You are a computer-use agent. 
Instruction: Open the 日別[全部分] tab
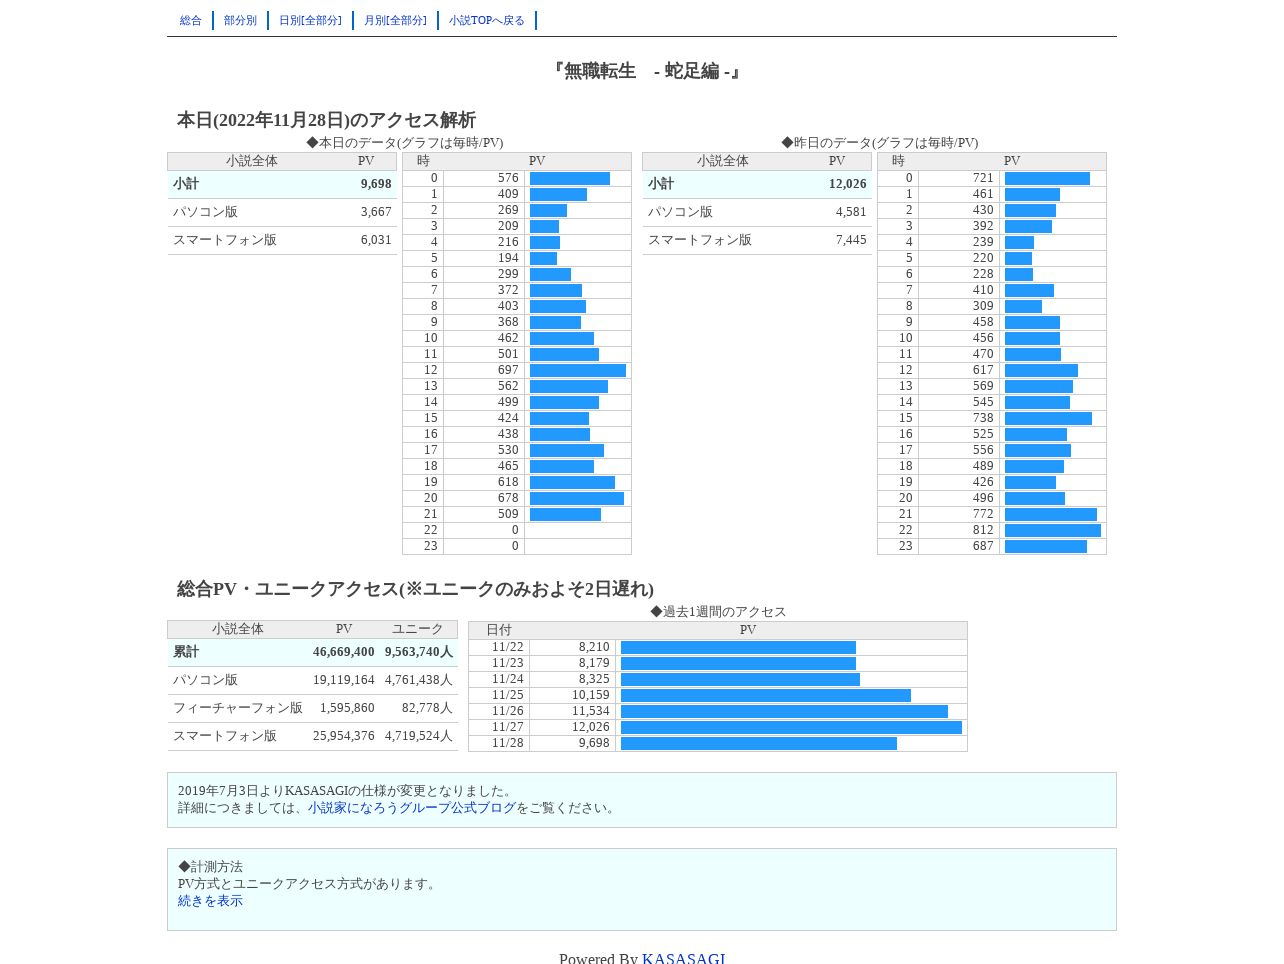tap(310, 21)
